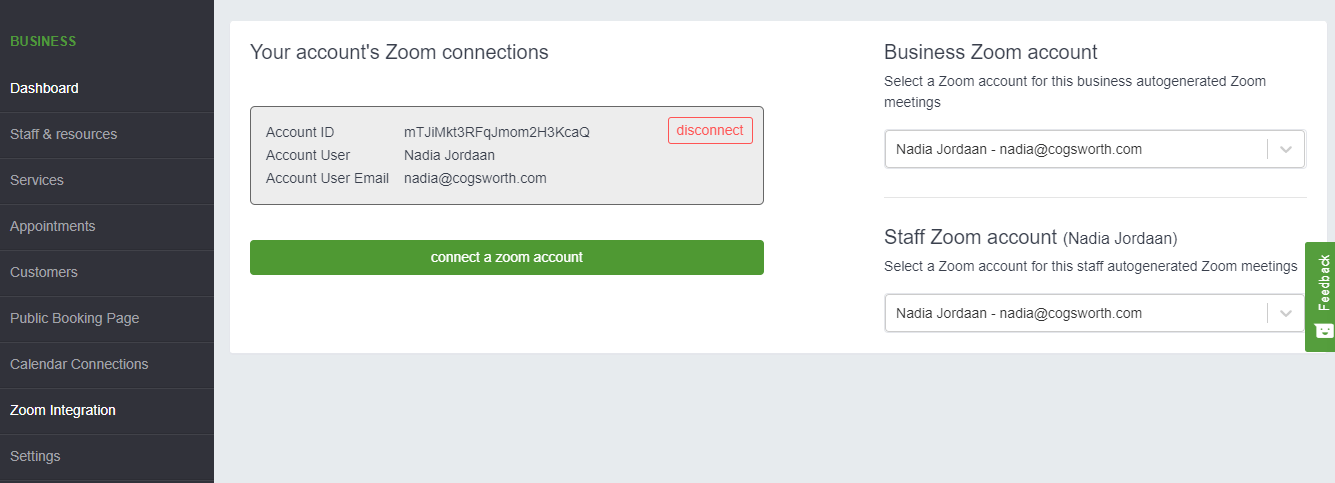Click the account email nadia@cogsworth.com in the connection box
The width and height of the screenshot is (1335, 483).
475,178
